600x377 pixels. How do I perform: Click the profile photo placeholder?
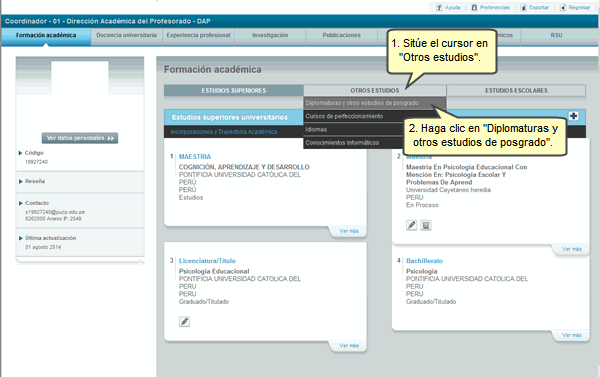point(80,78)
